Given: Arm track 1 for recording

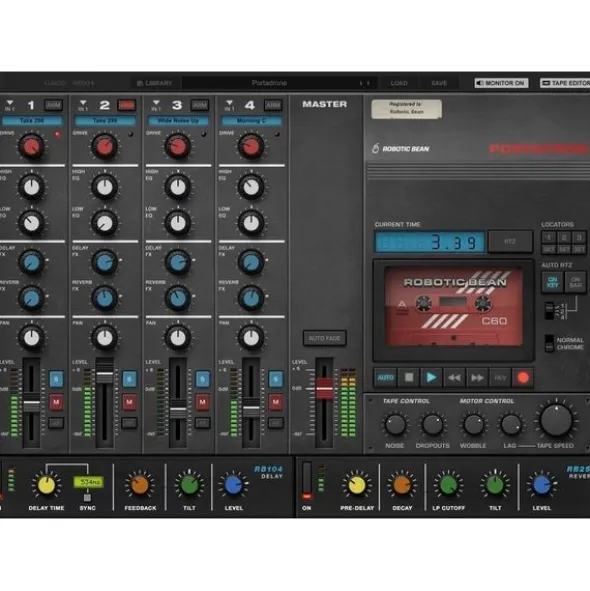Looking at the screenshot, I should 54,105.
